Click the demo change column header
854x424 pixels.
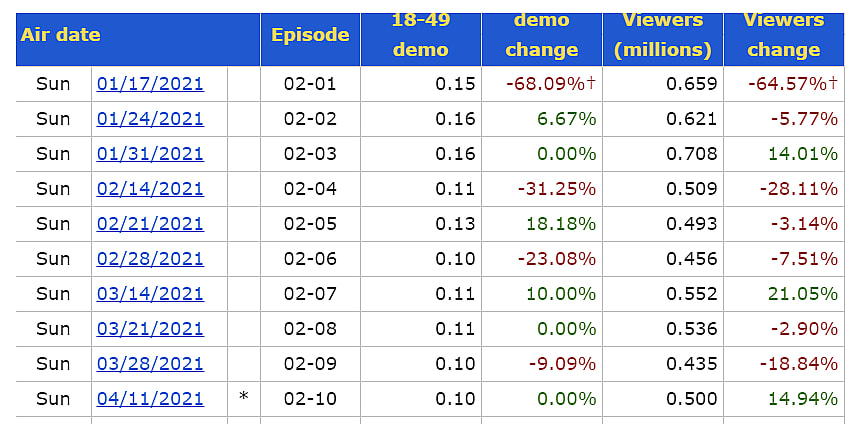tap(541, 34)
